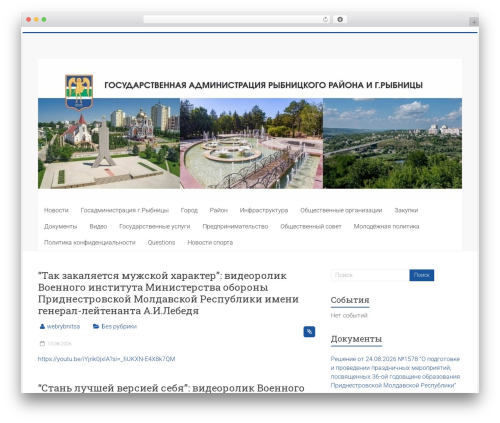500x423 pixels.
Task: Open Политика конфиденциальности menu item
Action: pos(90,242)
